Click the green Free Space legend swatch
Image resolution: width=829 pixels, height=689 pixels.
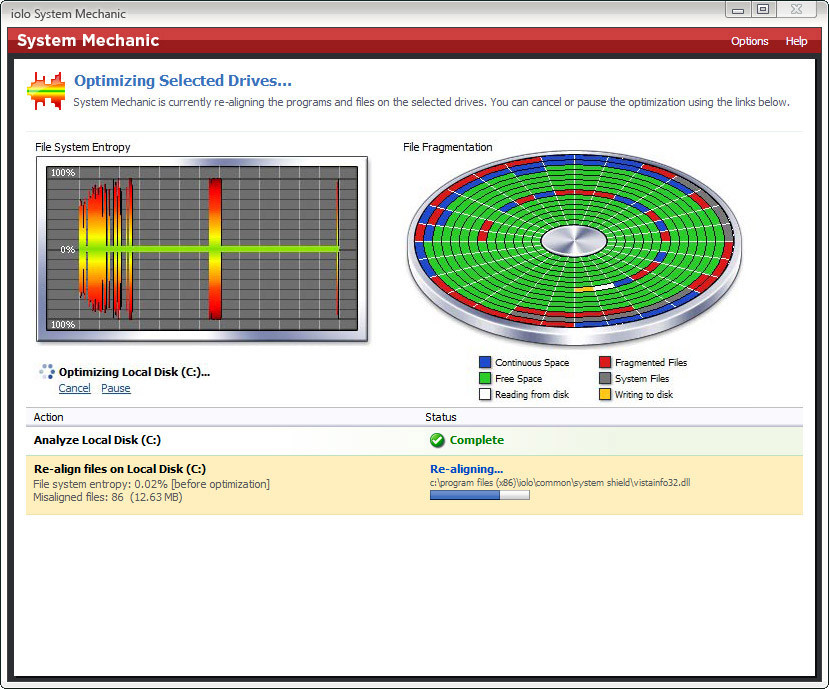(x=485, y=378)
